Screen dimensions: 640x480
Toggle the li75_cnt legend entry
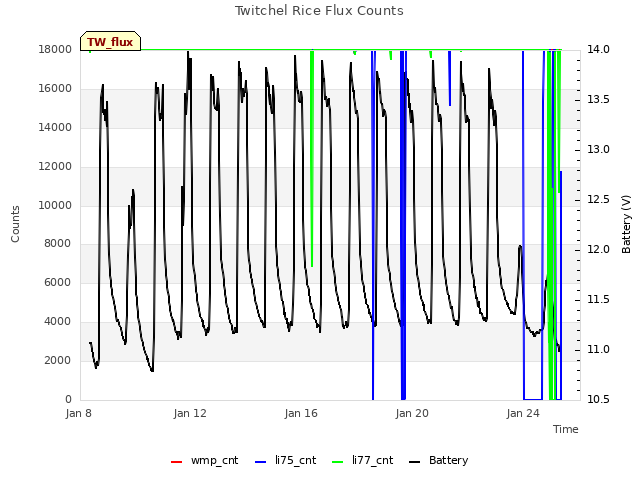point(286,461)
